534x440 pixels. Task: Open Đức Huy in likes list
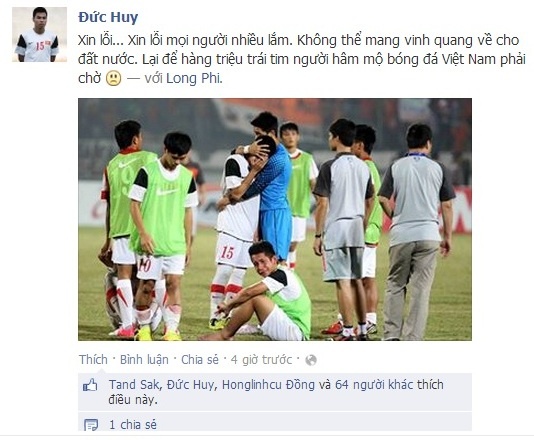(x=191, y=384)
